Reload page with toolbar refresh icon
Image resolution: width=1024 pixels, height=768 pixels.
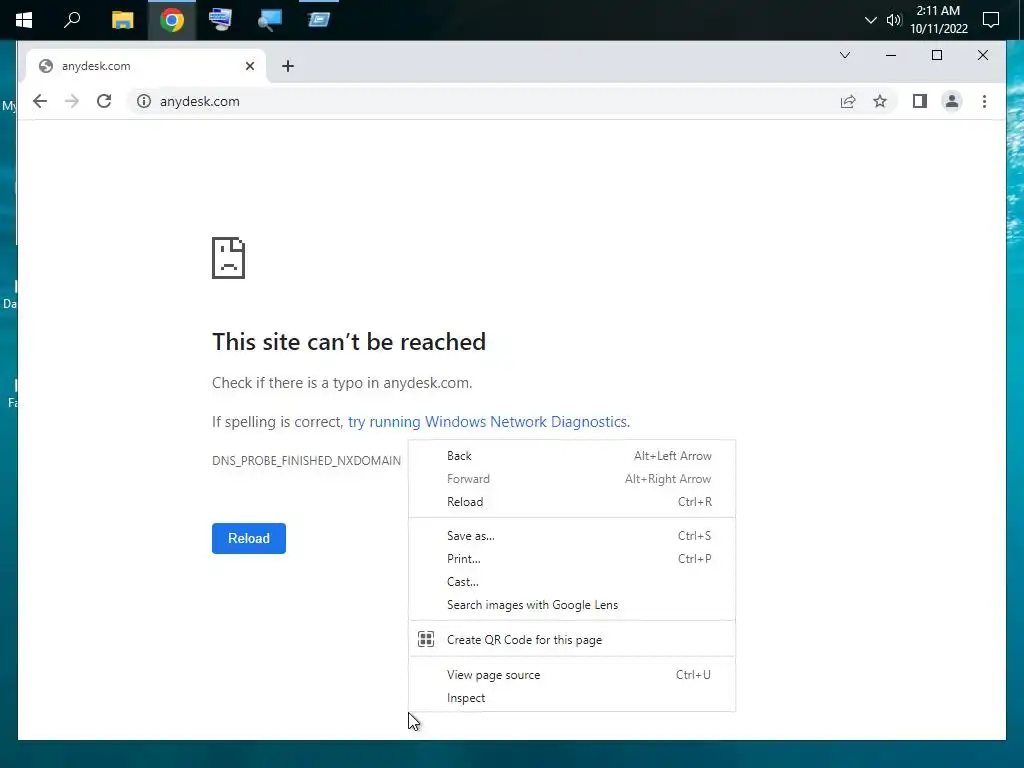[104, 101]
